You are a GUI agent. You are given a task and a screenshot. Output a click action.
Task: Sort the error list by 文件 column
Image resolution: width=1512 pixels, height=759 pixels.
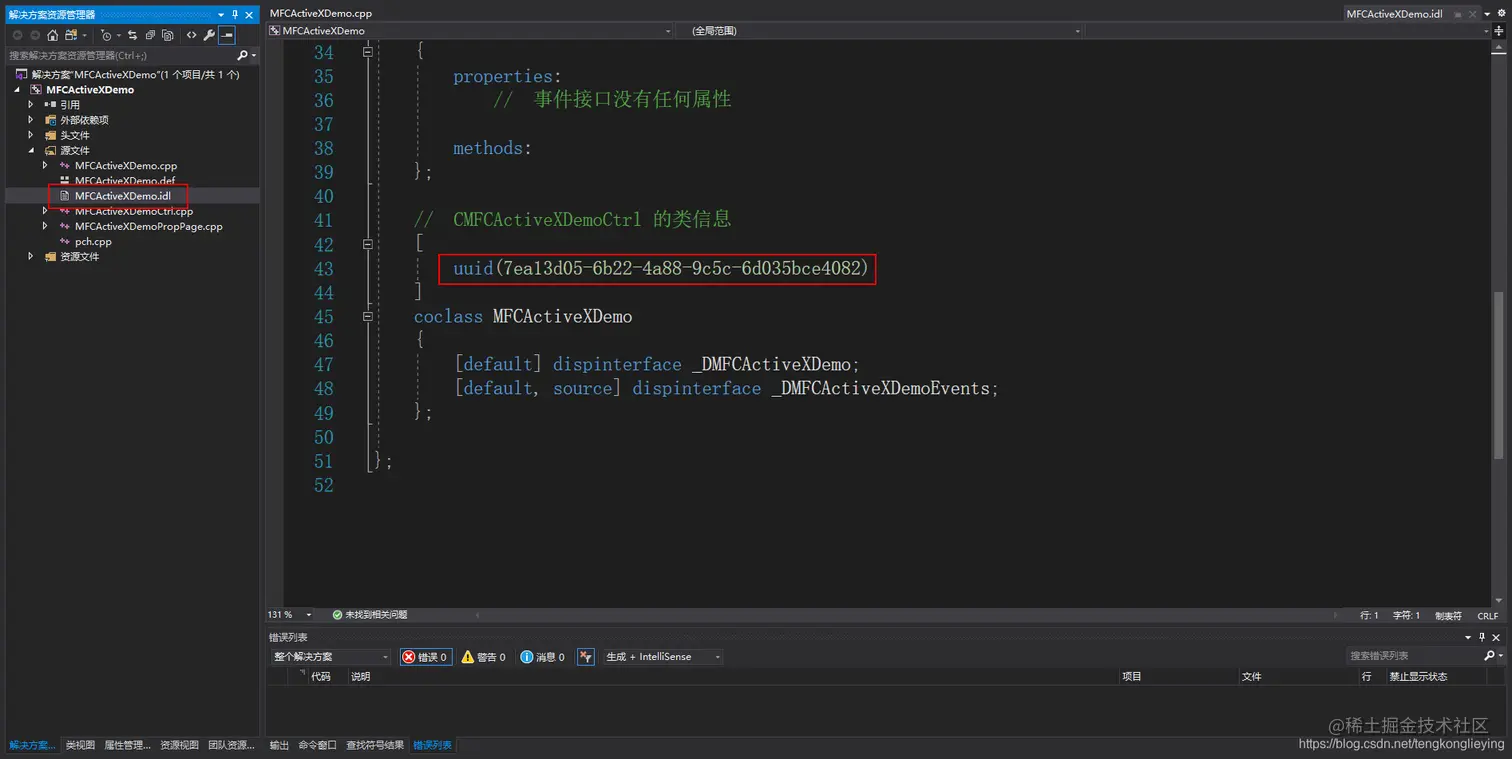[1252, 677]
